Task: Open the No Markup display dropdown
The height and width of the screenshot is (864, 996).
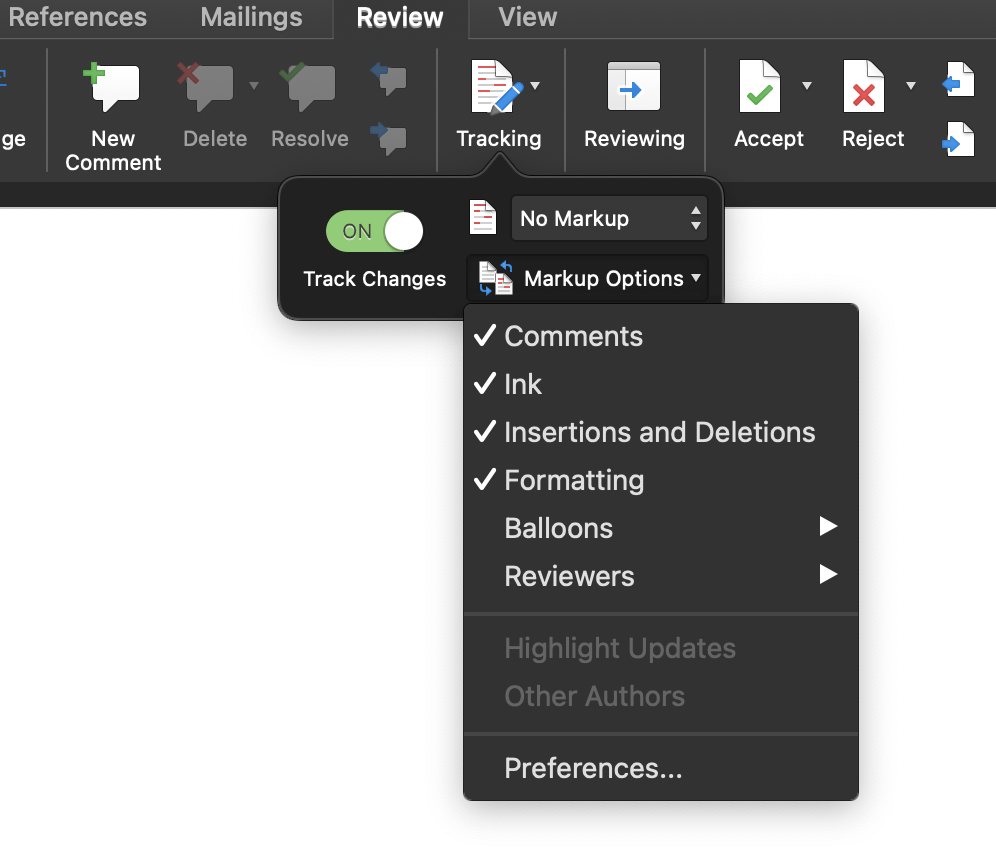Action: pos(608,218)
